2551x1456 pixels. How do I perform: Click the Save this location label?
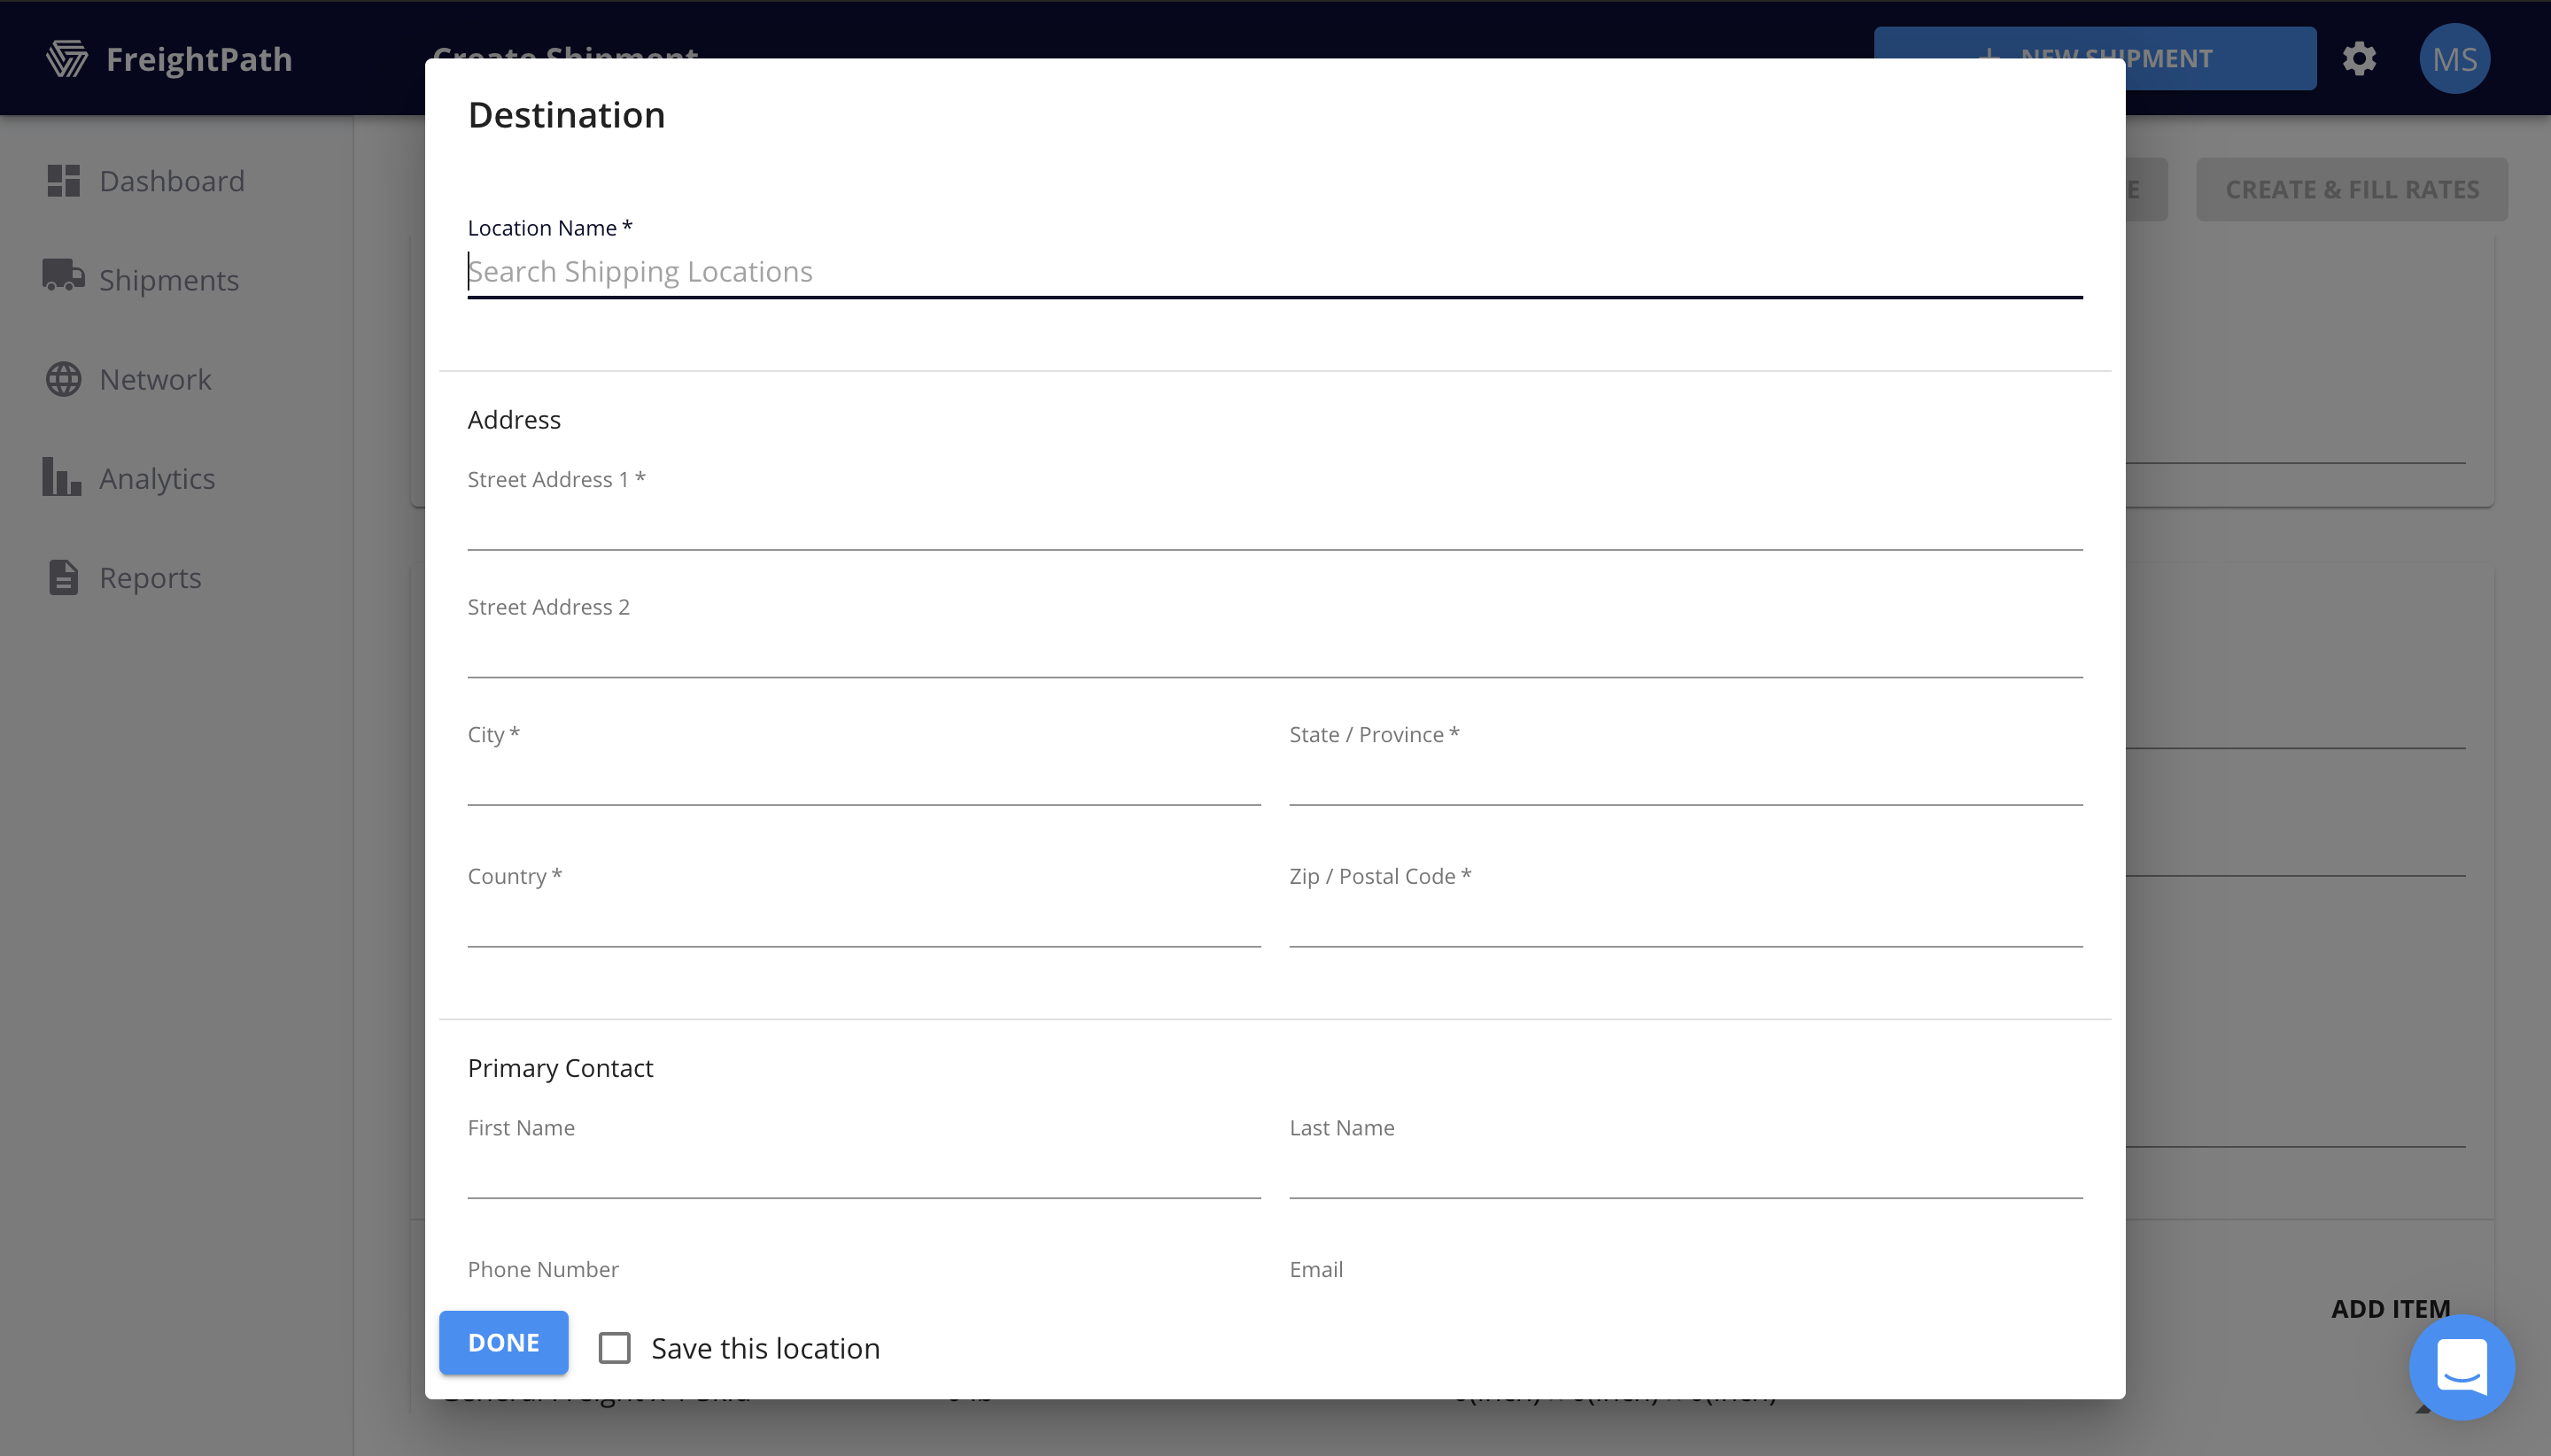click(765, 1348)
